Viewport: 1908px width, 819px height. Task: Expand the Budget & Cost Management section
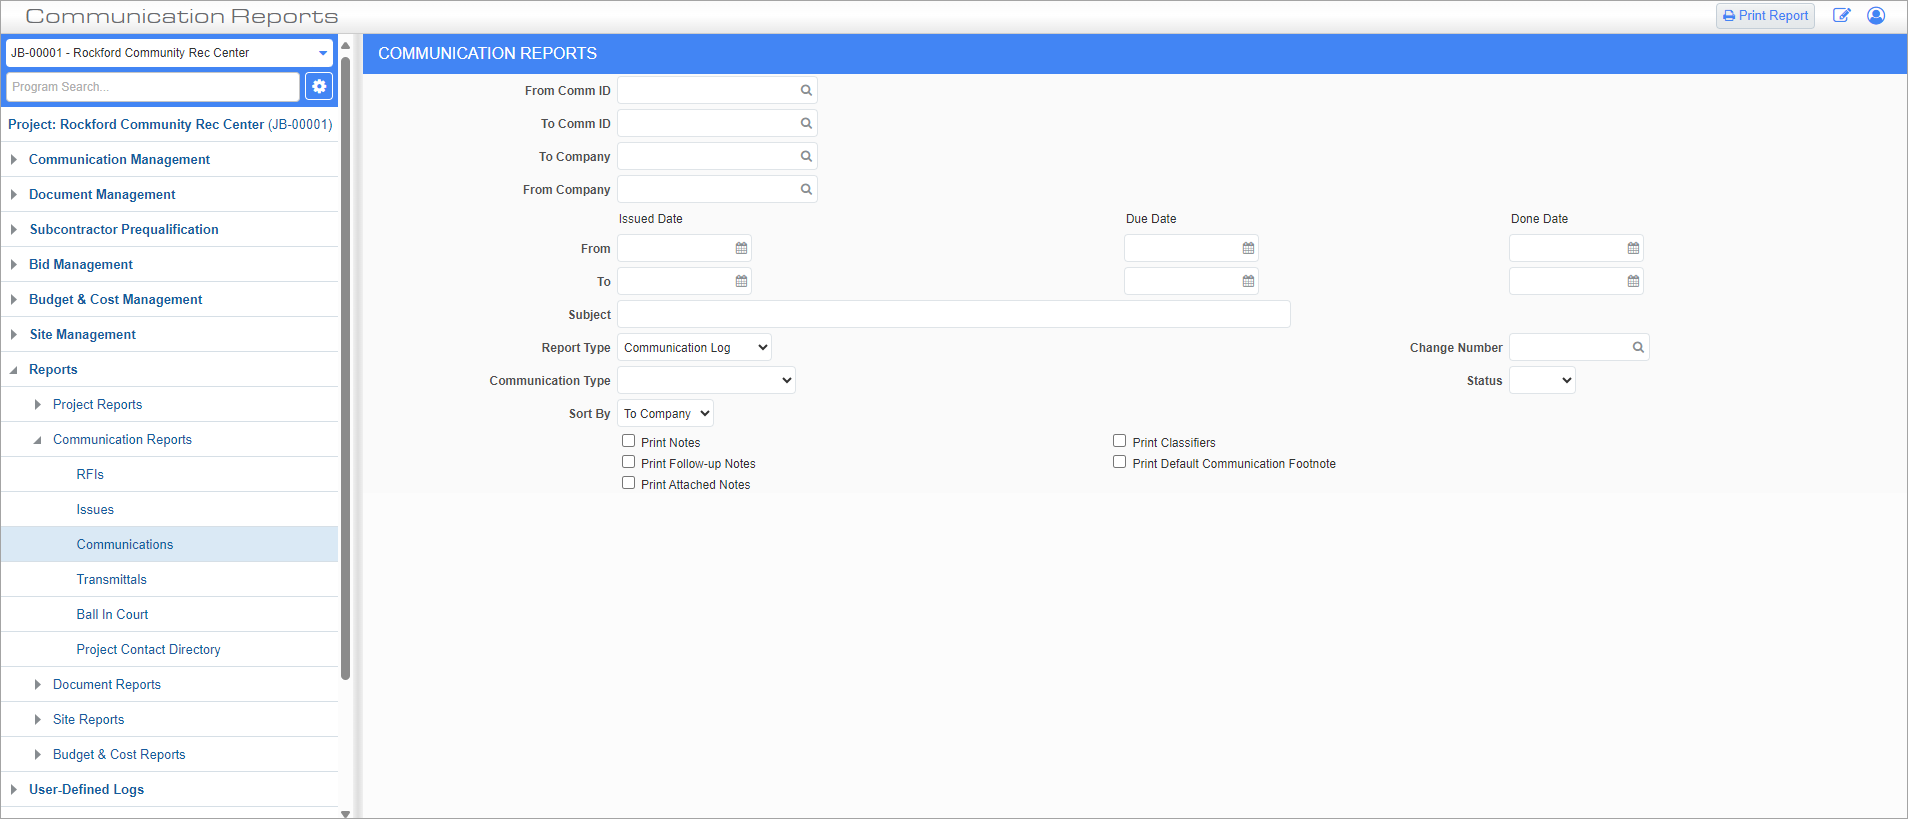[115, 300]
